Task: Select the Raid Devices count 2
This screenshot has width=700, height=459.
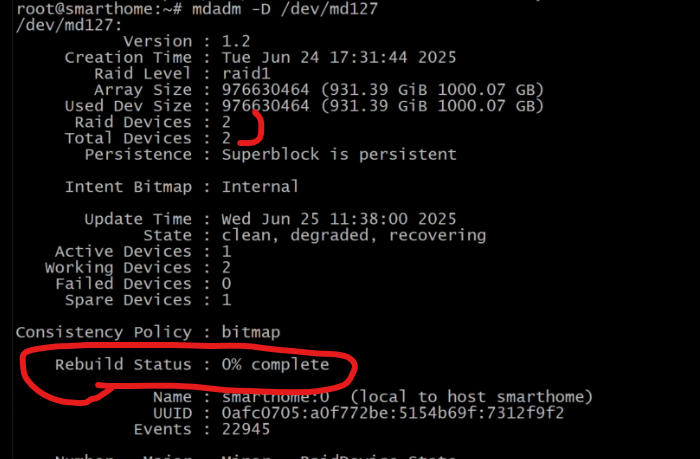Action: 226,122
